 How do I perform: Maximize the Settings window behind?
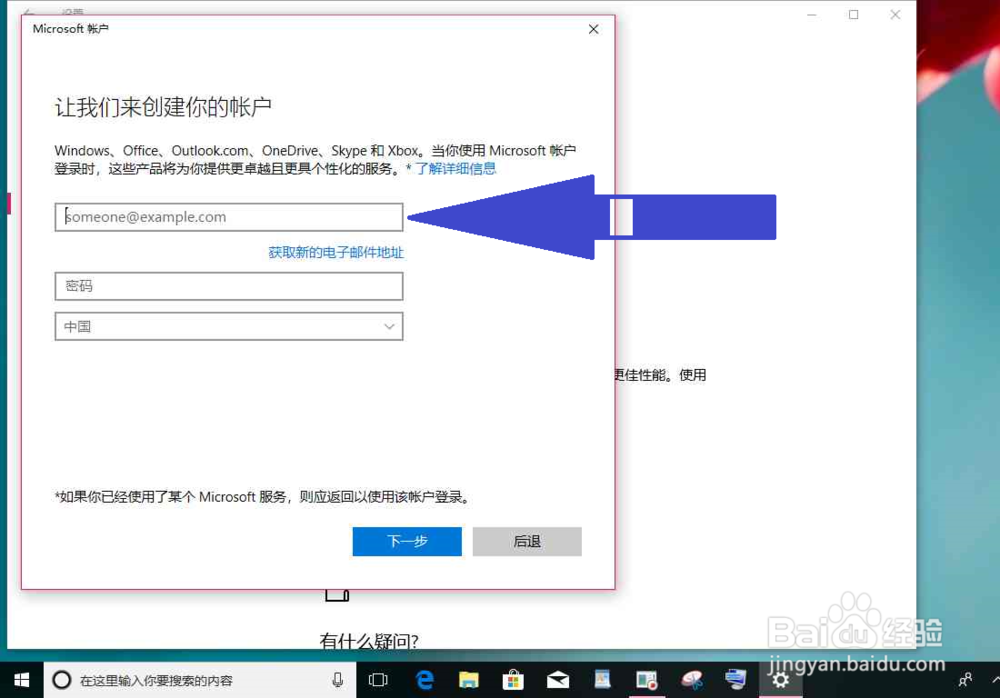click(853, 15)
